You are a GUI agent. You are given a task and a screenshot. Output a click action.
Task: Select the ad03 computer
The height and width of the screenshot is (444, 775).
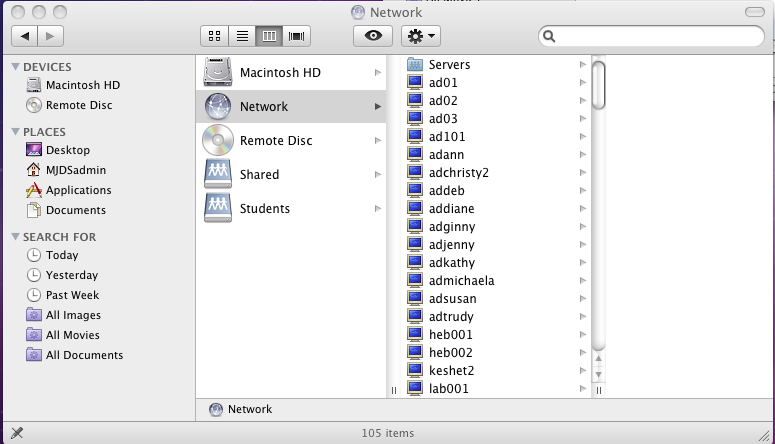[497, 119]
